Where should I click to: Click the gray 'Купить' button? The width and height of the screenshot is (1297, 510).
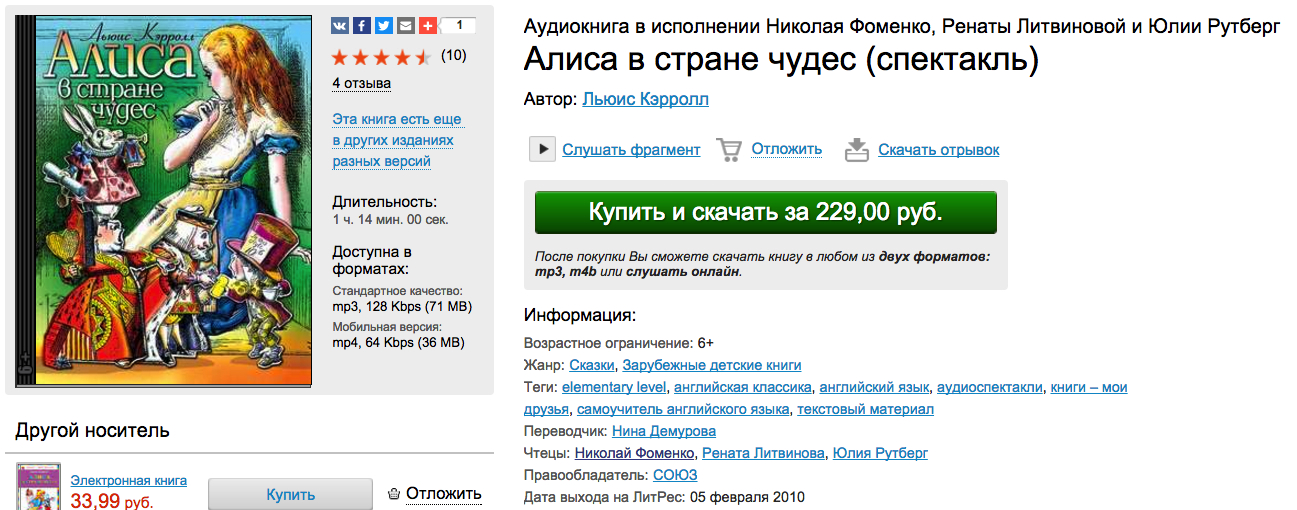[290, 494]
